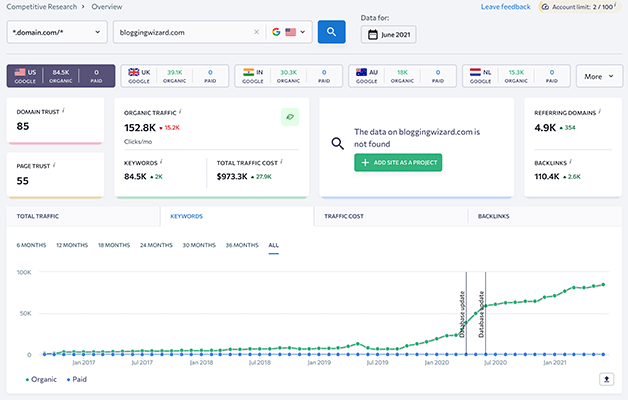Toggle the Paid series in chart legend
Screen dimensions: 628x400
pos(74,379)
